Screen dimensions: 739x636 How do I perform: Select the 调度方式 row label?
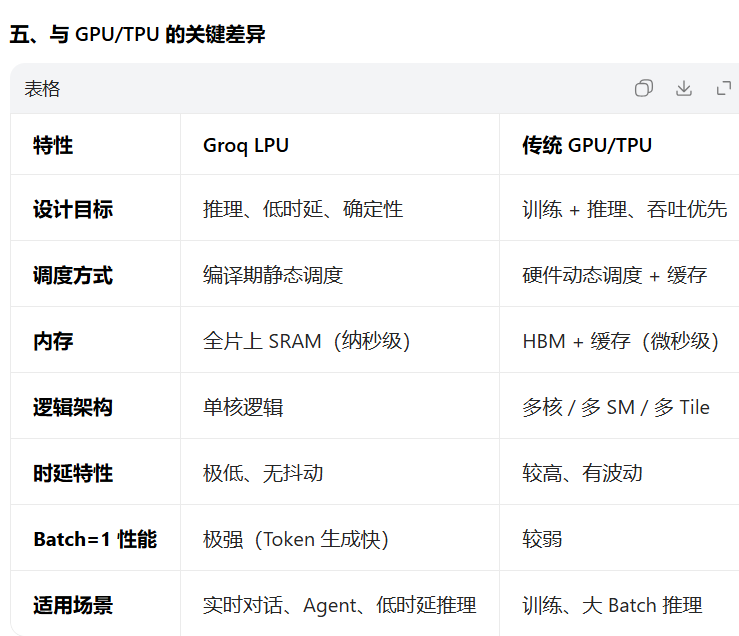click(73, 275)
